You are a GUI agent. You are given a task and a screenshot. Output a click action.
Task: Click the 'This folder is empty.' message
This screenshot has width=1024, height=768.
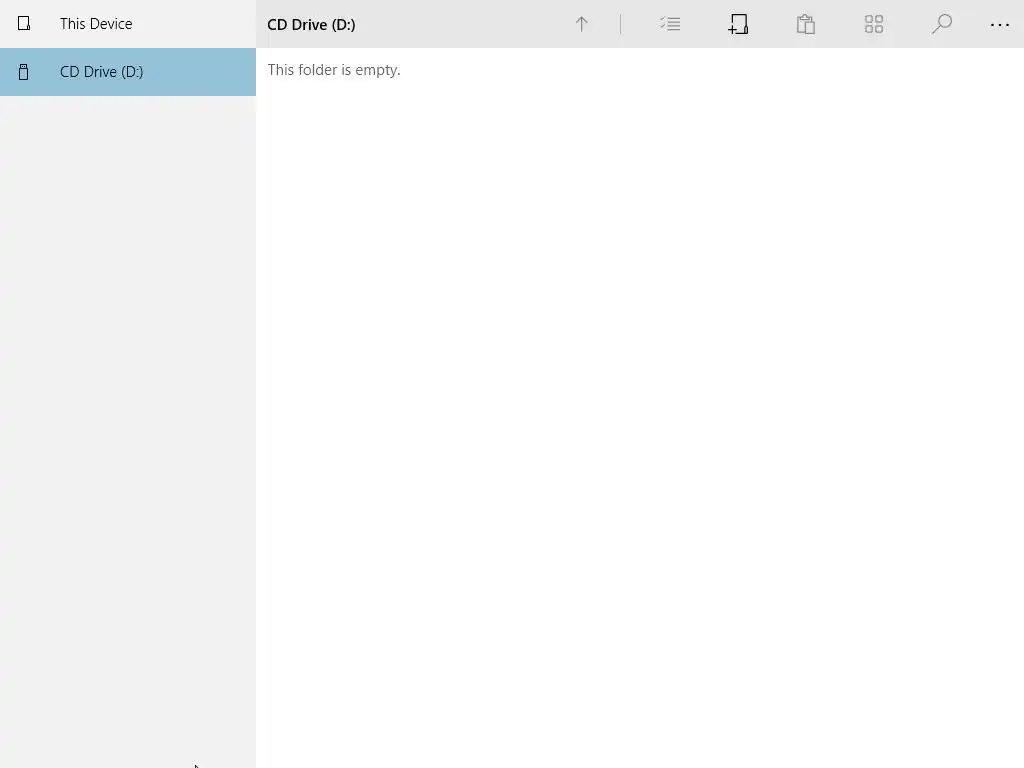point(334,70)
